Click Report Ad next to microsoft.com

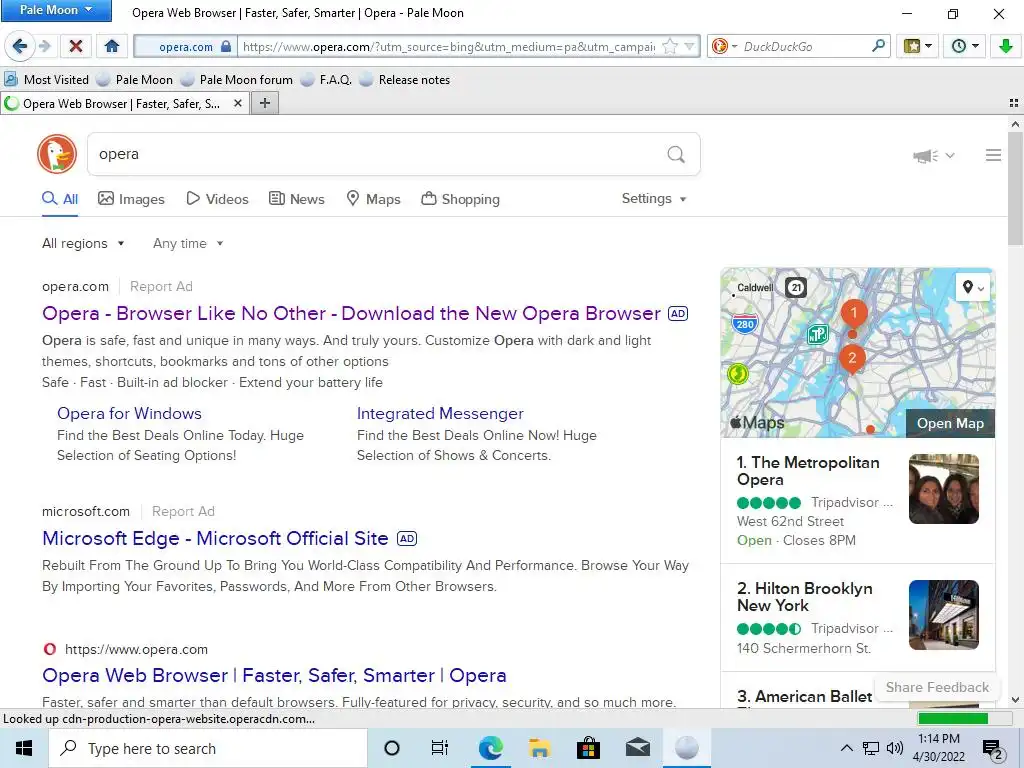pos(184,511)
